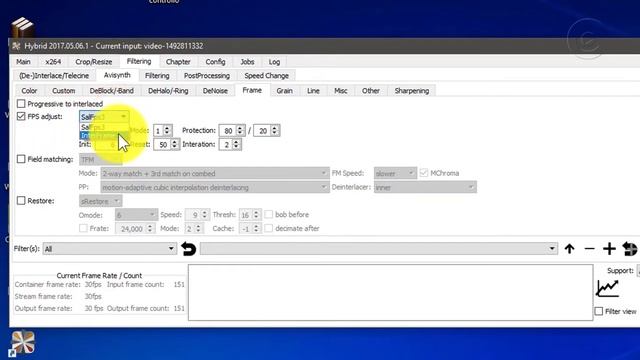Screen dimensions: 640x360
Task: Switch to the Custom filter tab
Action: (x=64, y=91)
